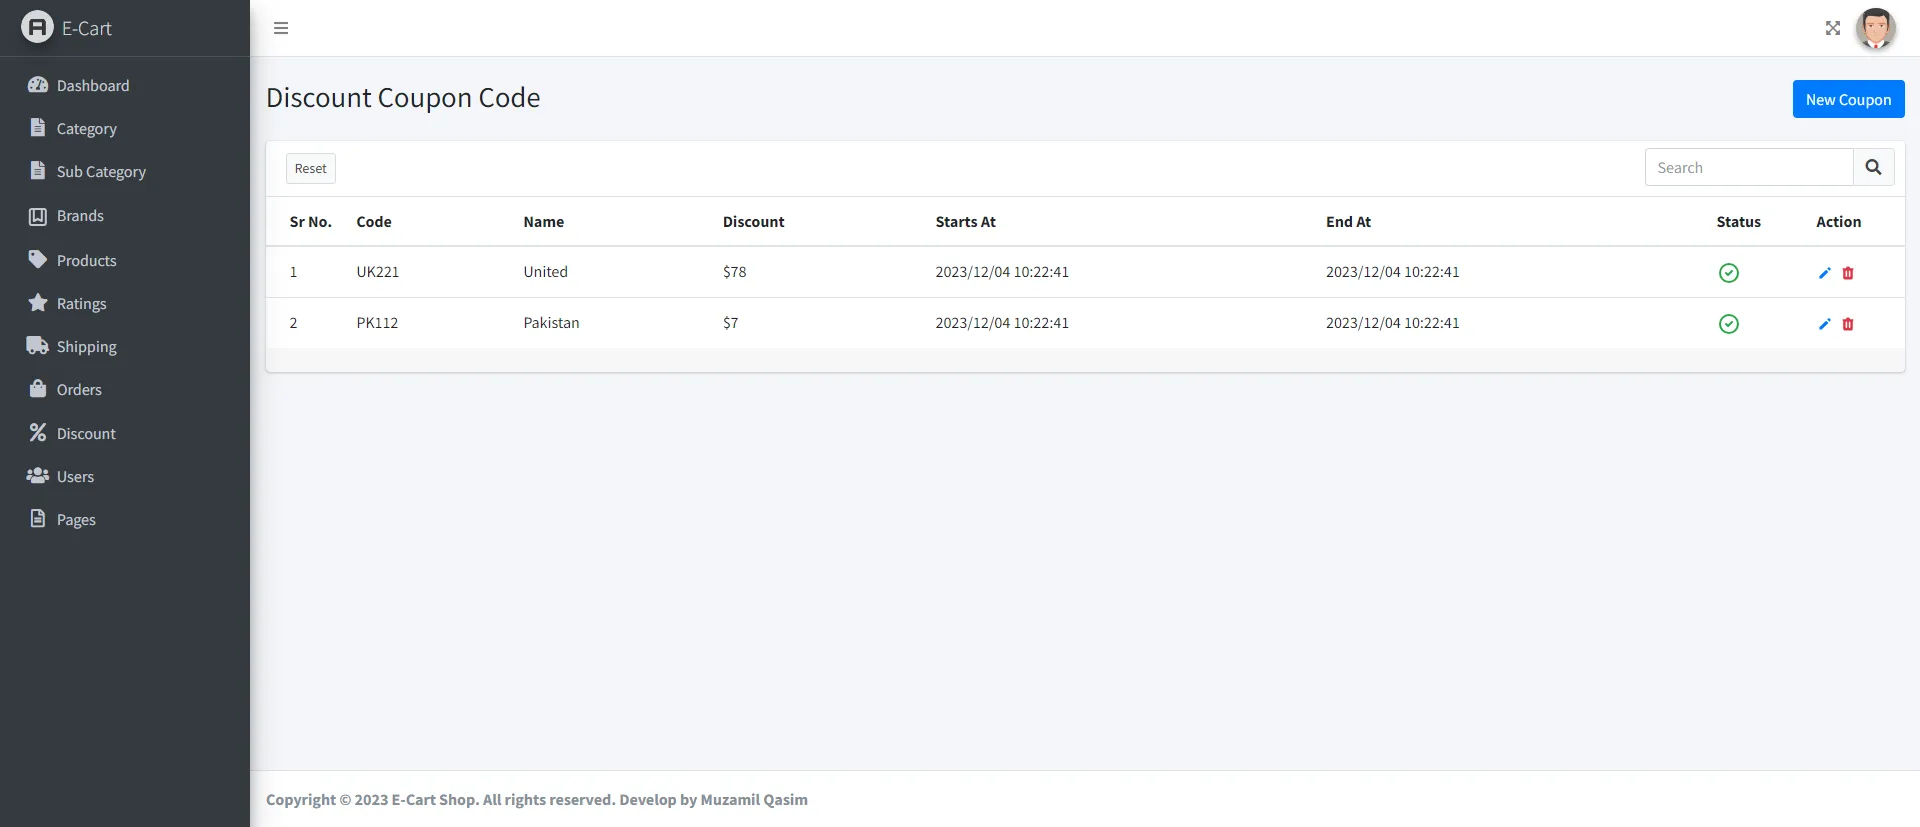The width and height of the screenshot is (1920, 827).
Task: Delete the PK112 coupon using trash icon
Action: (x=1848, y=324)
